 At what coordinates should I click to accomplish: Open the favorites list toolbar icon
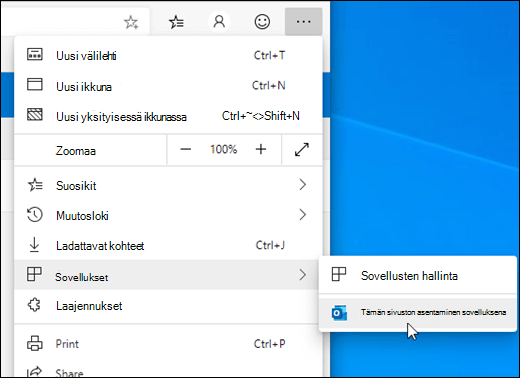[x=176, y=22]
